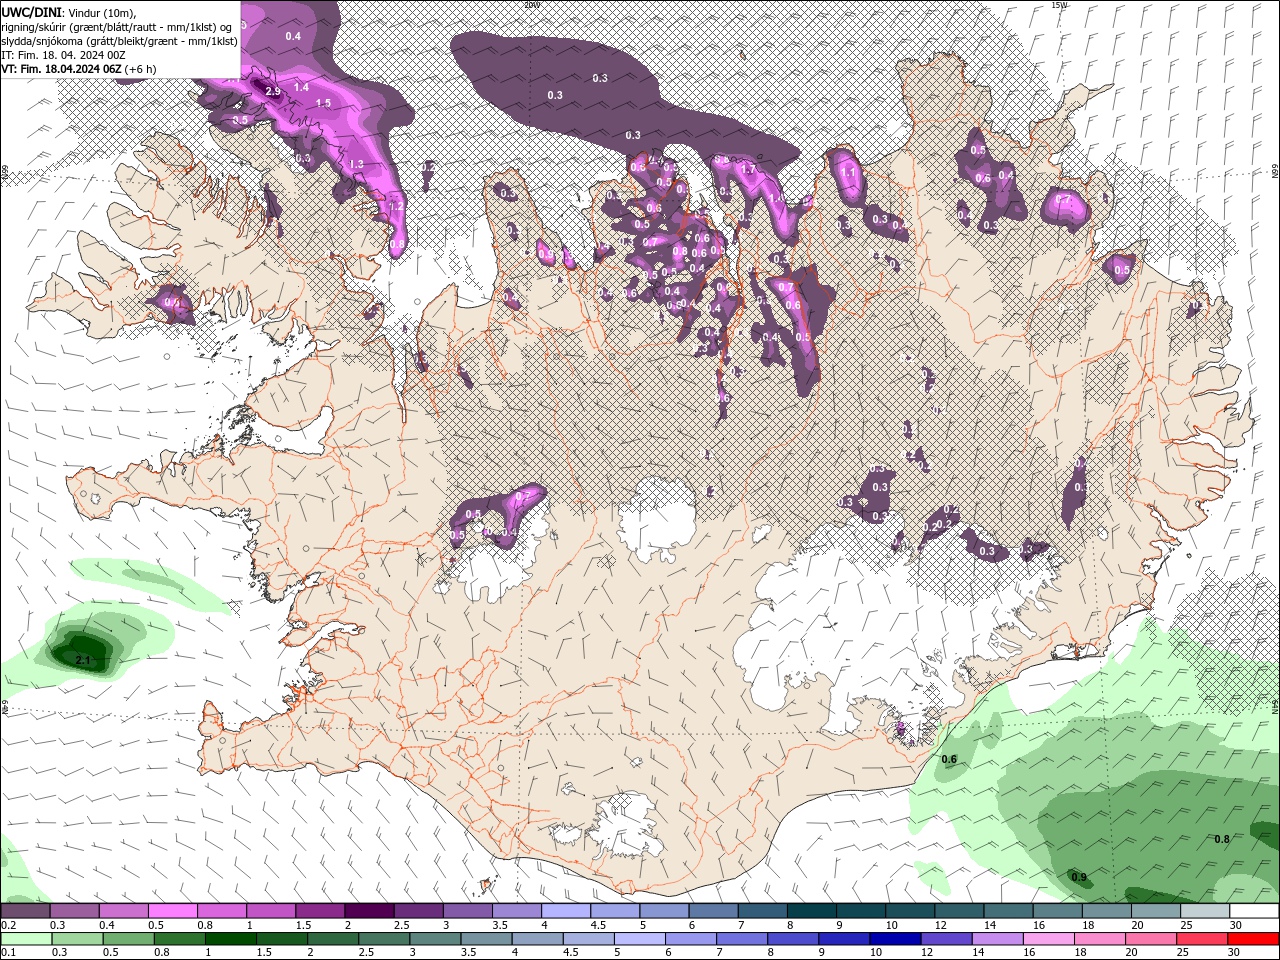
Task: Click the 0.1 label in the rain legend row
Action: click(x=9, y=952)
